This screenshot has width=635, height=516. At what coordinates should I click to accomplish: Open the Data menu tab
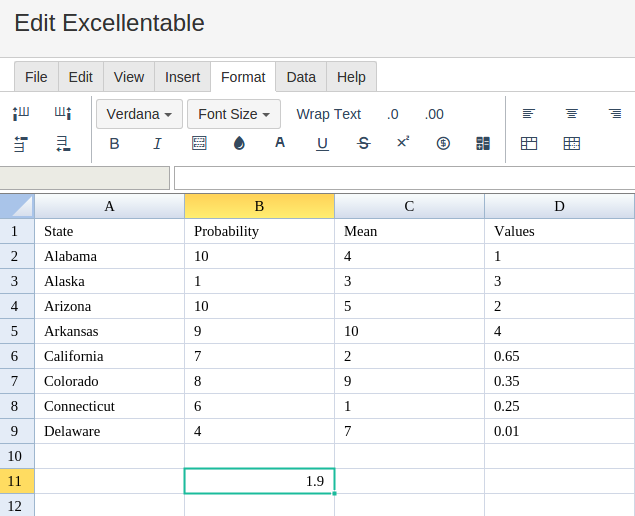coord(301,77)
